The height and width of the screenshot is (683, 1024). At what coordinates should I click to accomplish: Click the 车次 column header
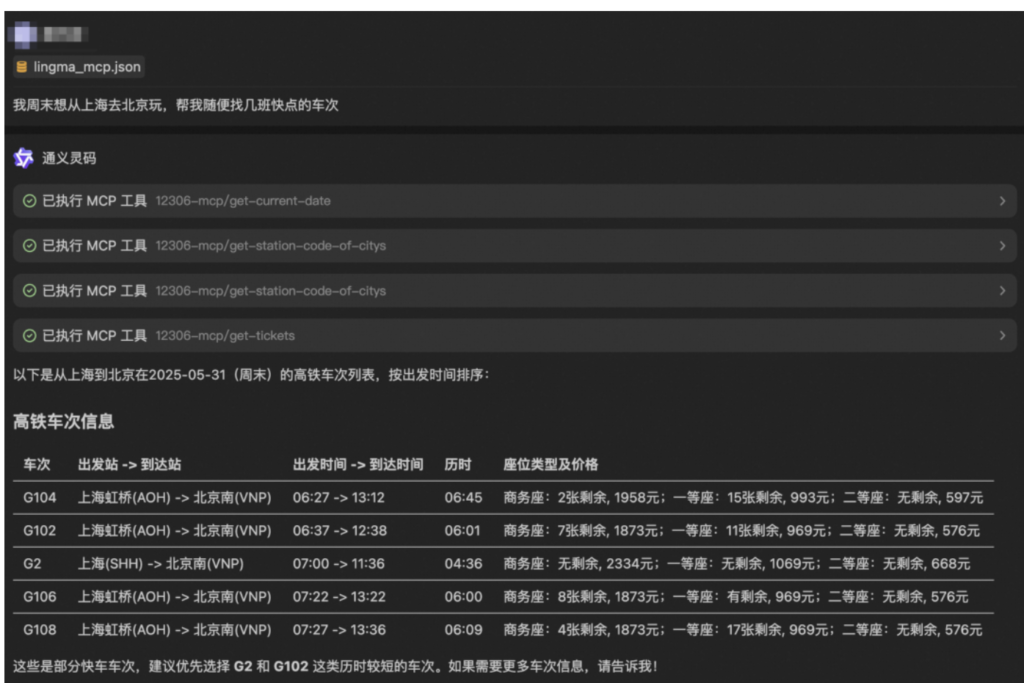[37, 465]
